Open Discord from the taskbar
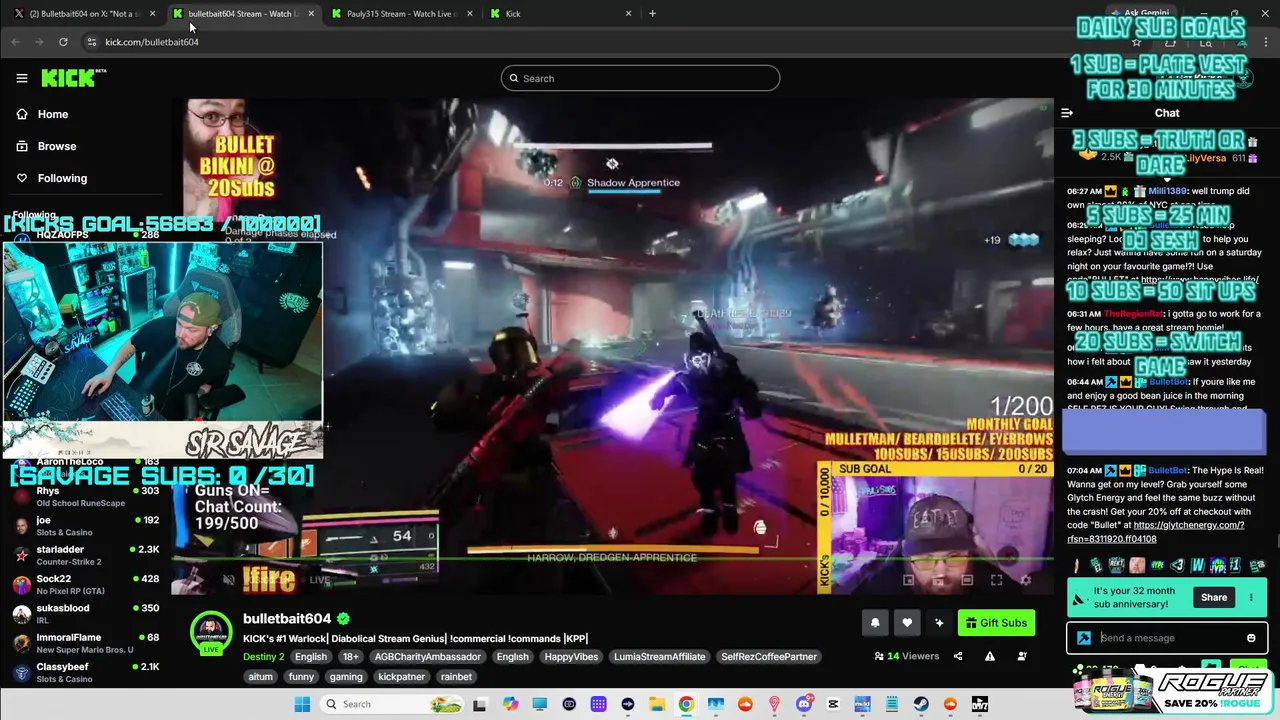Screen dimensions: 1280x720 [x=804, y=704]
